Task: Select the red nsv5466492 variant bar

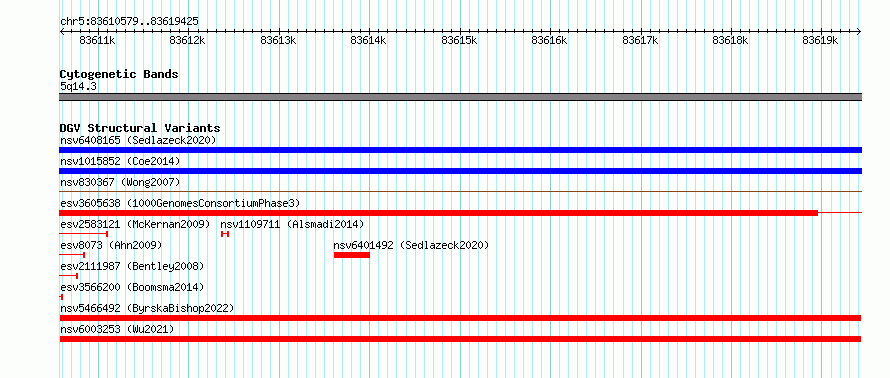Action: 460,318
